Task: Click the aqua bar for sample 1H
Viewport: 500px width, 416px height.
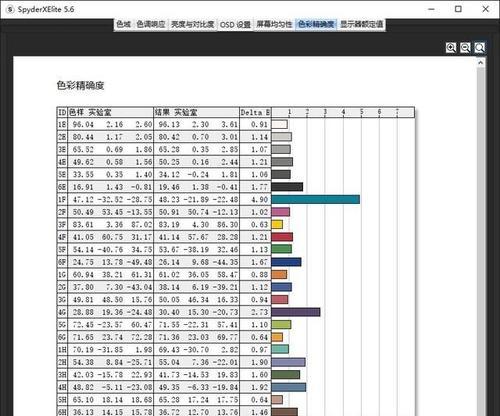Action: point(280,349)
